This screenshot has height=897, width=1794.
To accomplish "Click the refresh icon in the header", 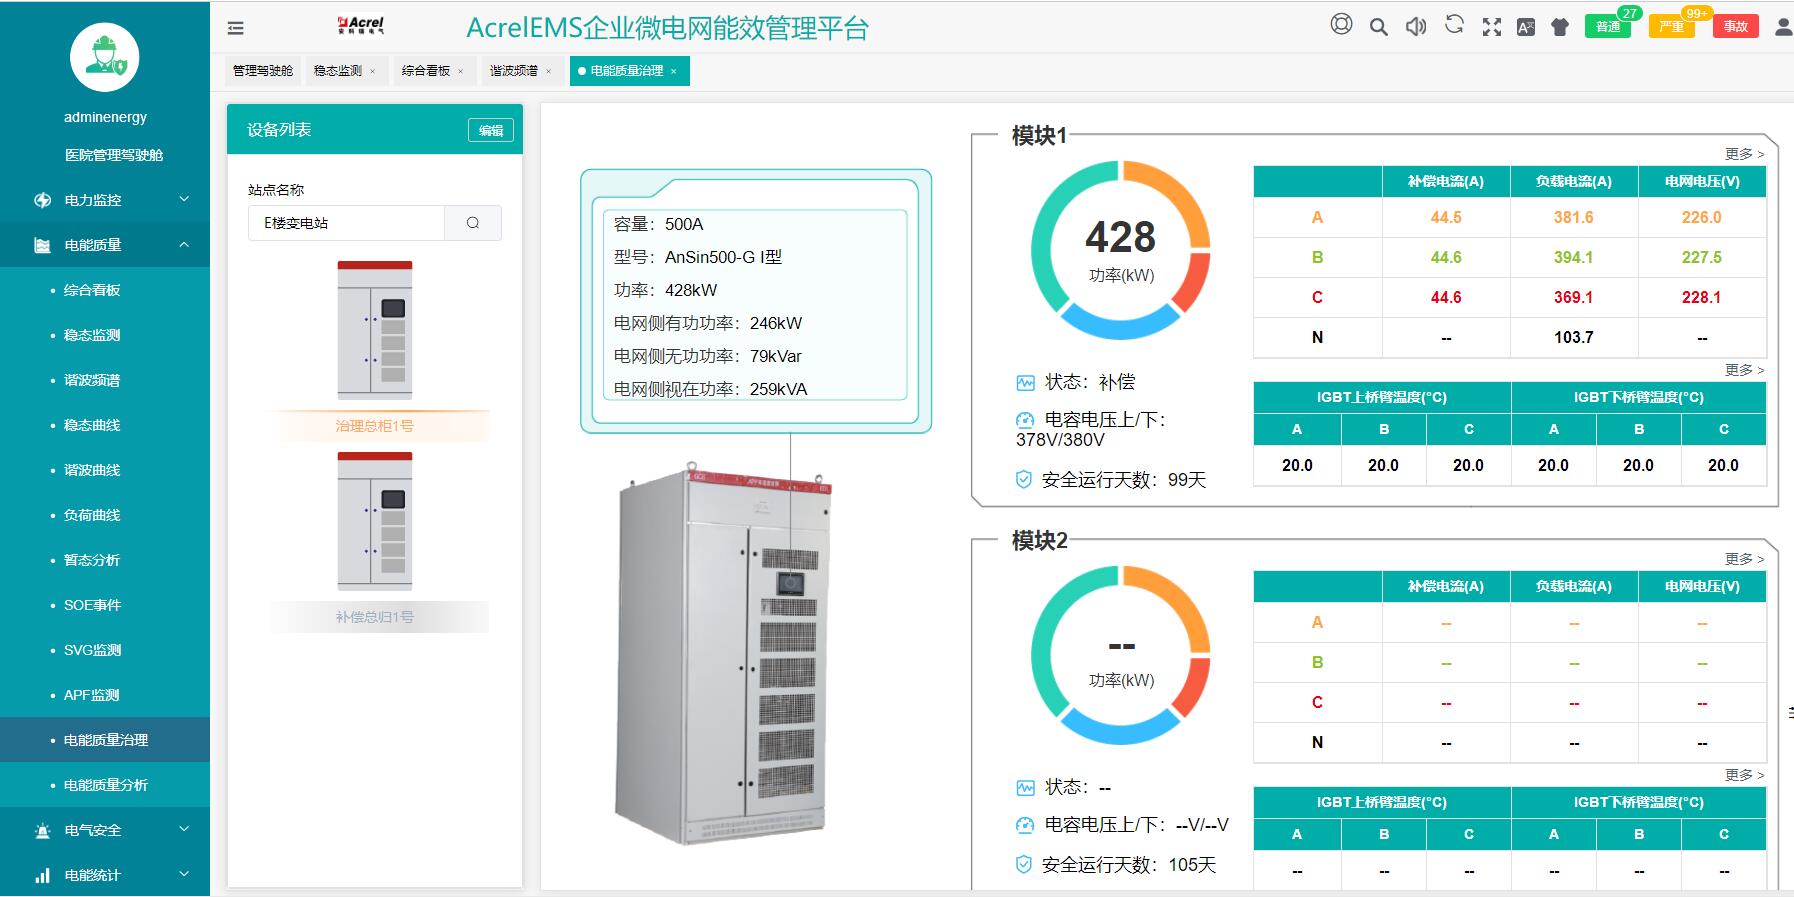I will 1454,26.
